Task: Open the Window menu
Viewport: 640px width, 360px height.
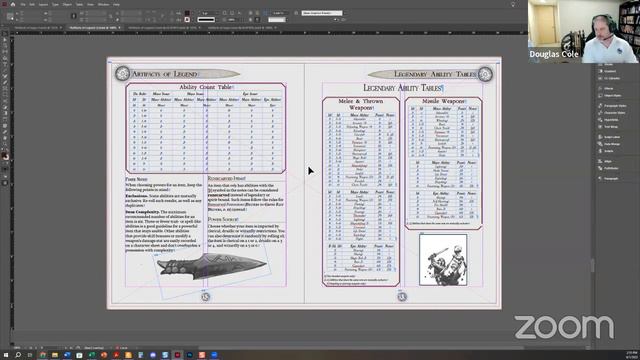Action: [103, 4]
